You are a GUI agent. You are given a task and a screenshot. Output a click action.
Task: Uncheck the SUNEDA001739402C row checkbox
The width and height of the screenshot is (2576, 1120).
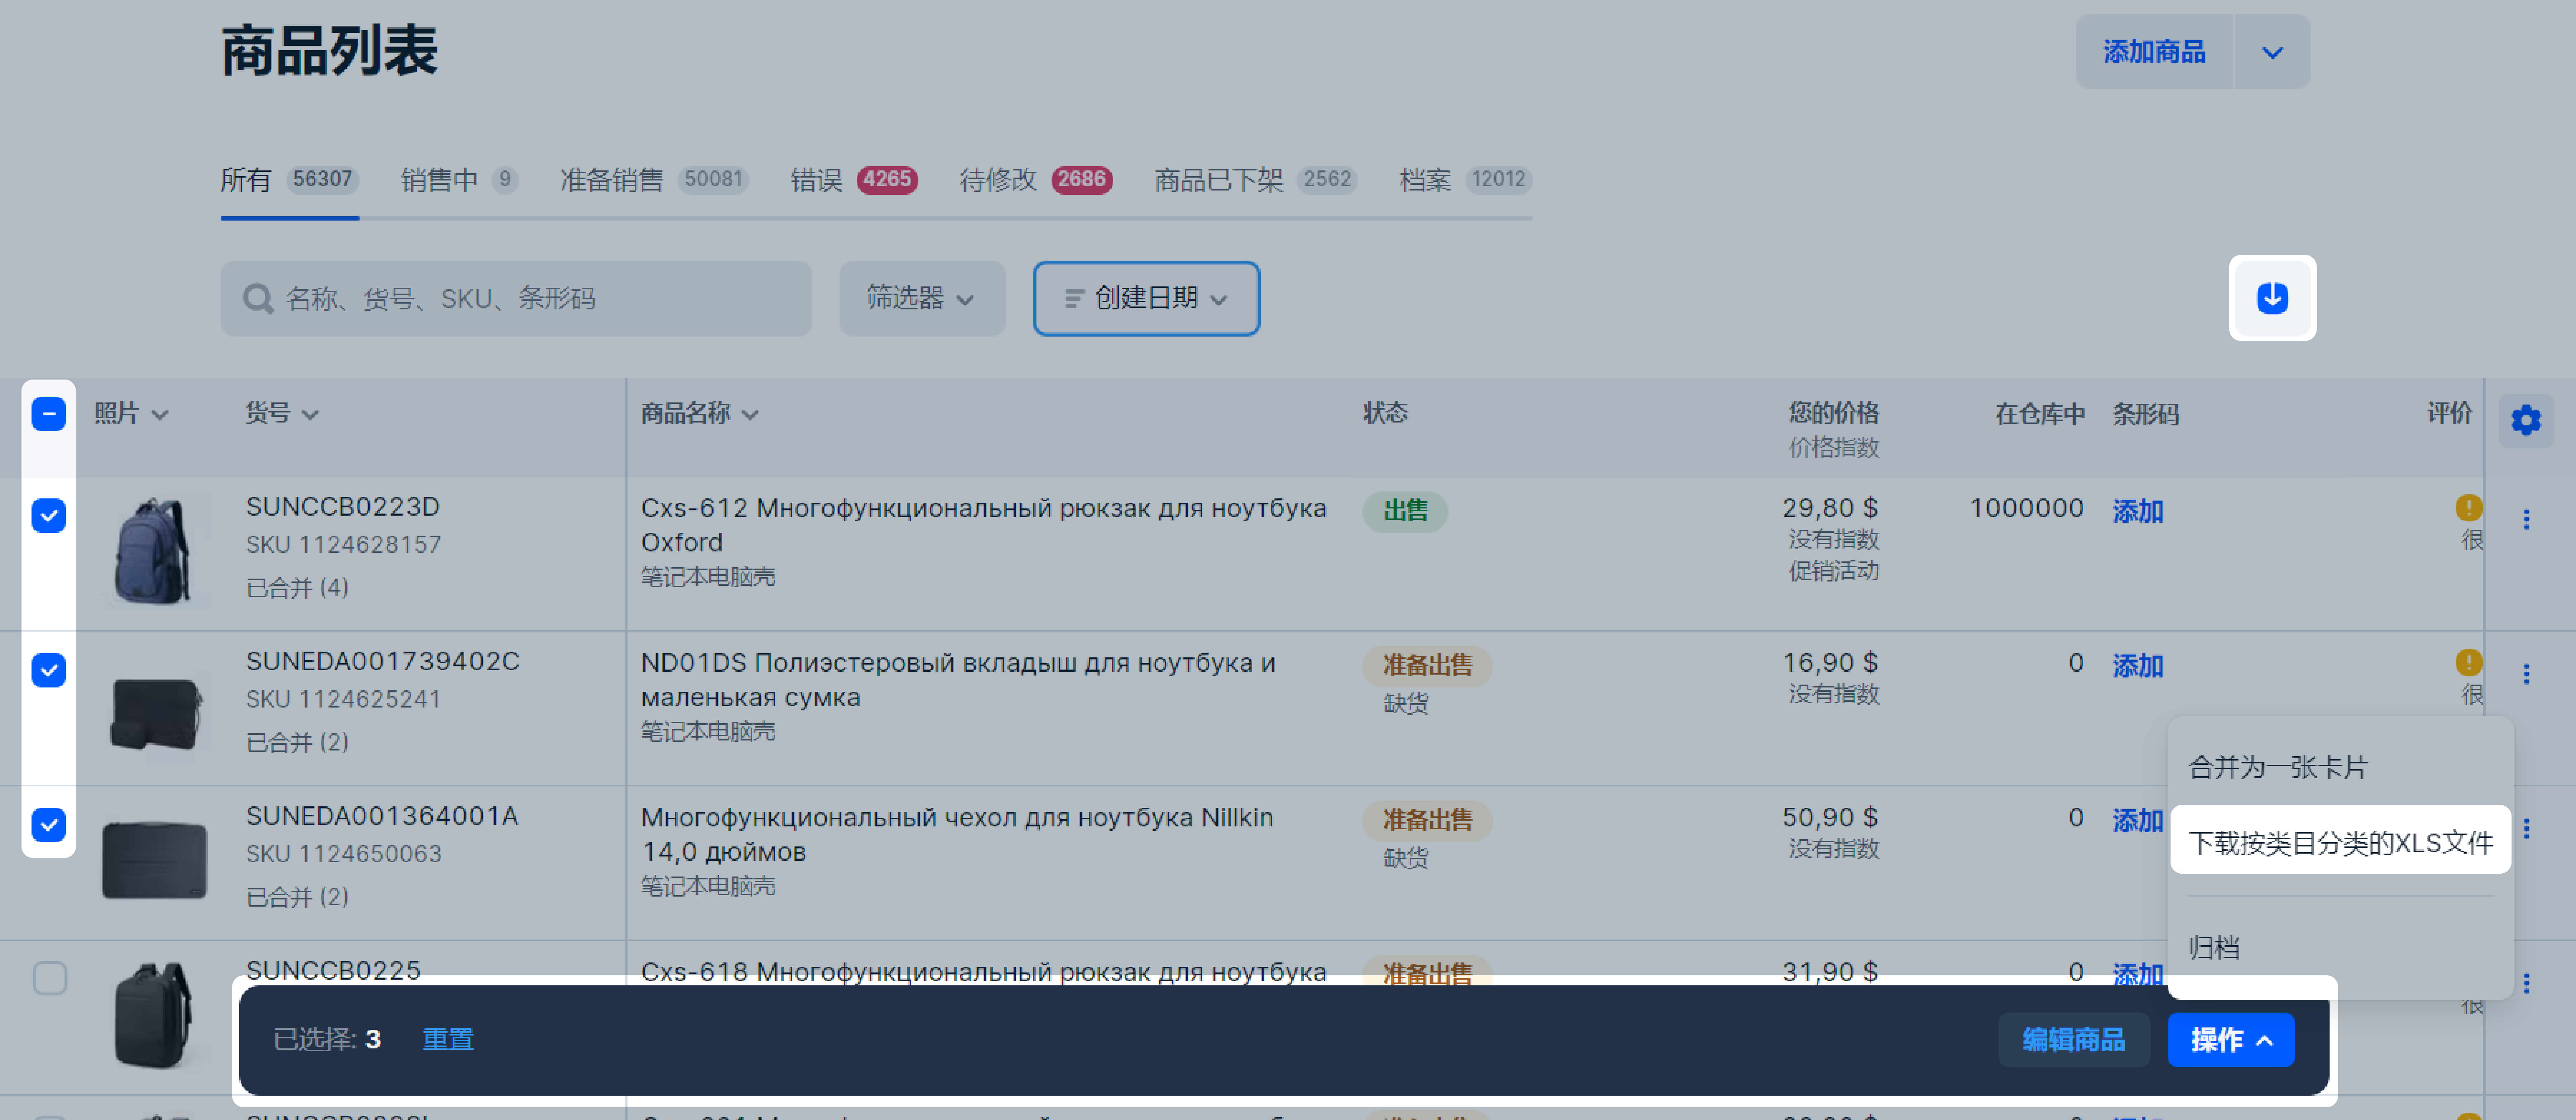[49, 670]
